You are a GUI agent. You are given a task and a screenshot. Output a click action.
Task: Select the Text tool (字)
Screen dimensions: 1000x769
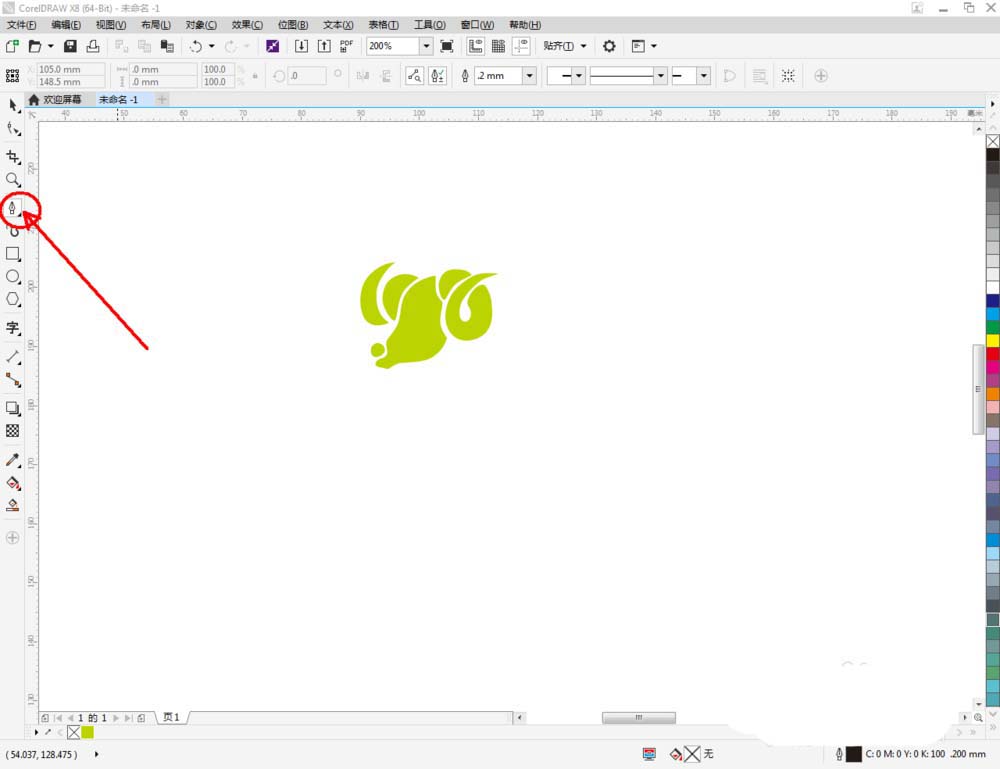pyautogui.click(x=13, y=328)
